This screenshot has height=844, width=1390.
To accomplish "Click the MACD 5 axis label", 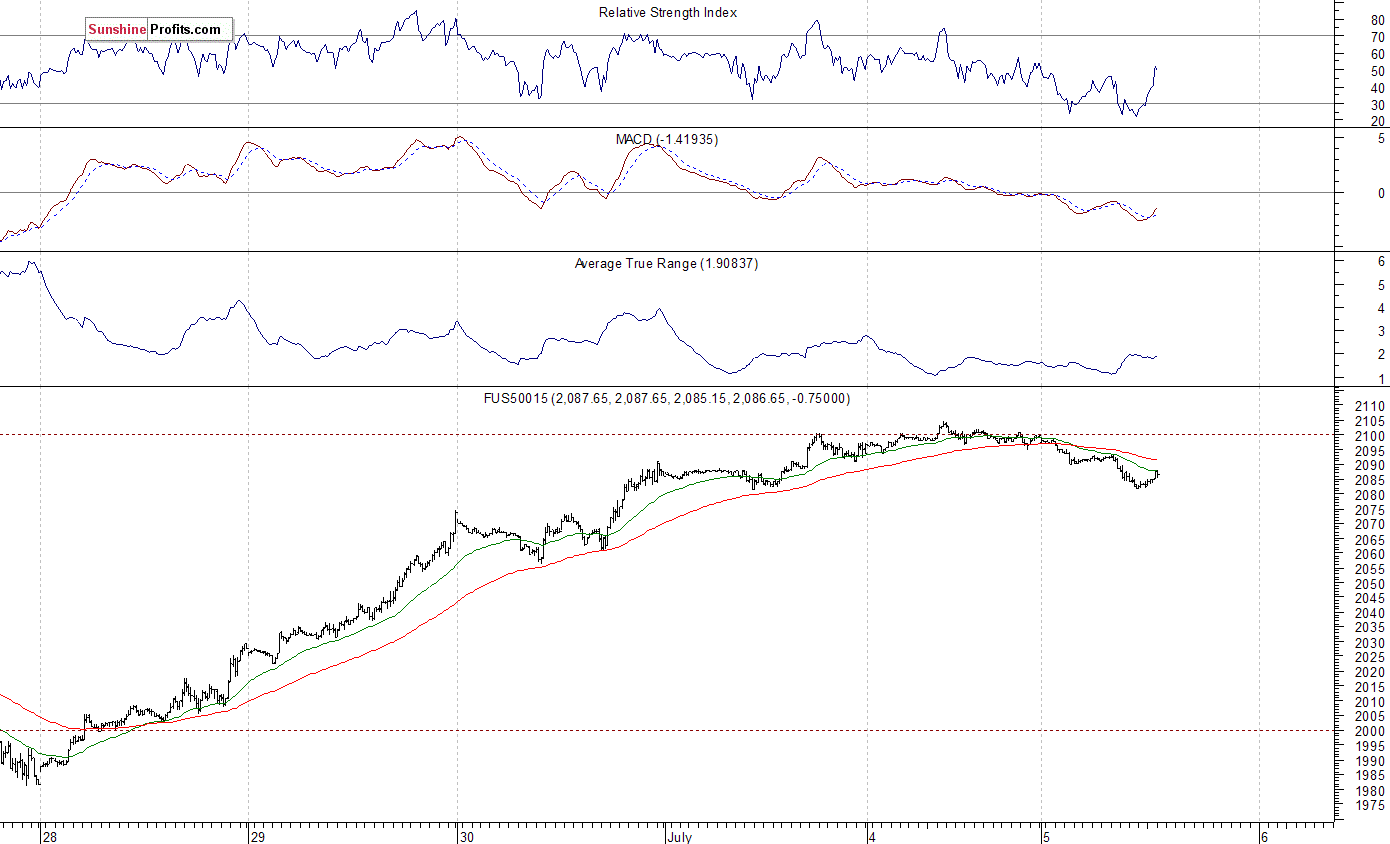I will [1381, 139].
